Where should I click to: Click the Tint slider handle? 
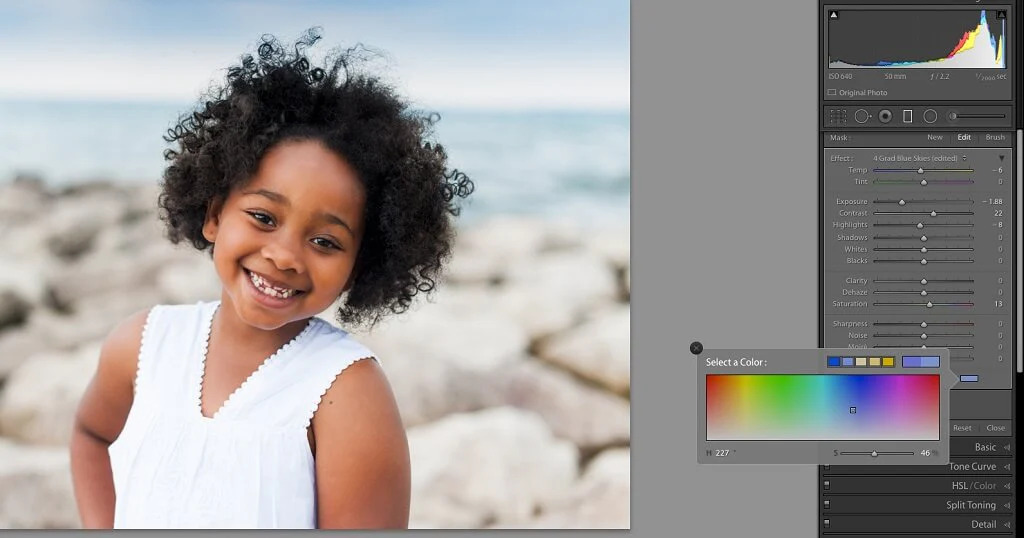tap(923, 182)
